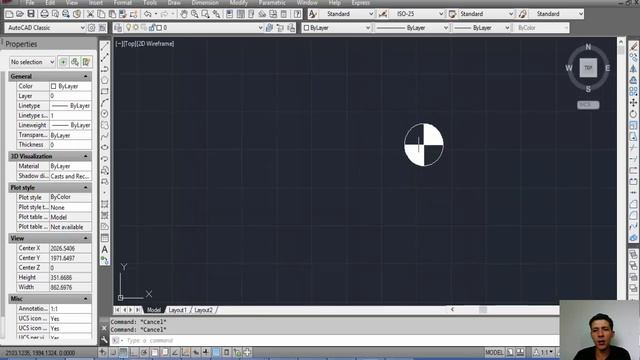Collapse the View section in Properties

point(86,238)
